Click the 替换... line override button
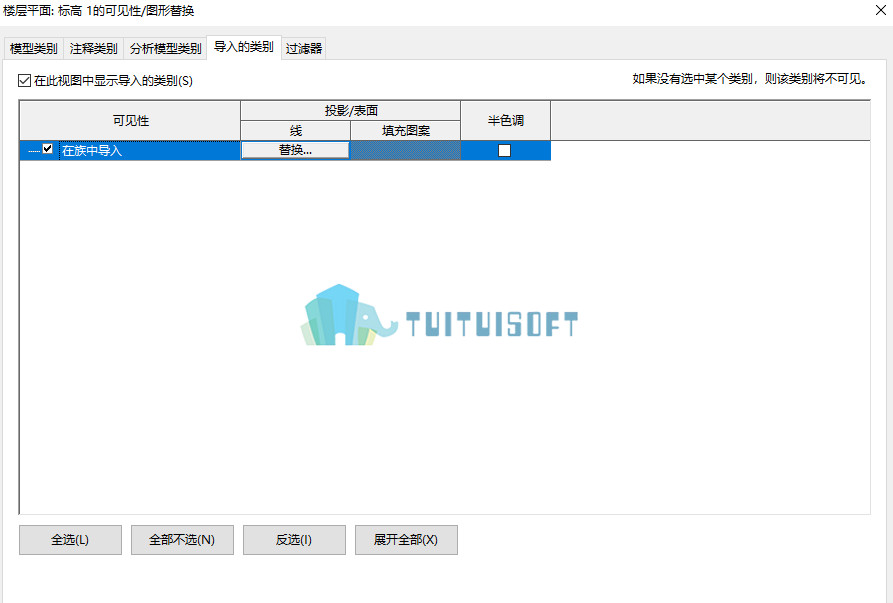The image size is (893, 603). pos(295,150)
